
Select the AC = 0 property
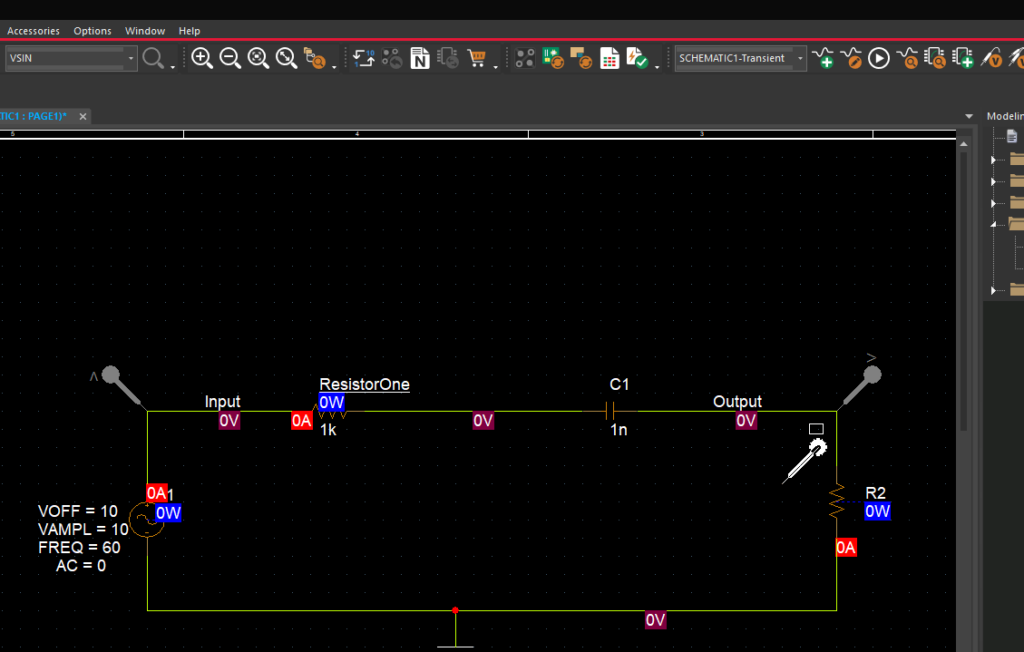pos(81,566)
